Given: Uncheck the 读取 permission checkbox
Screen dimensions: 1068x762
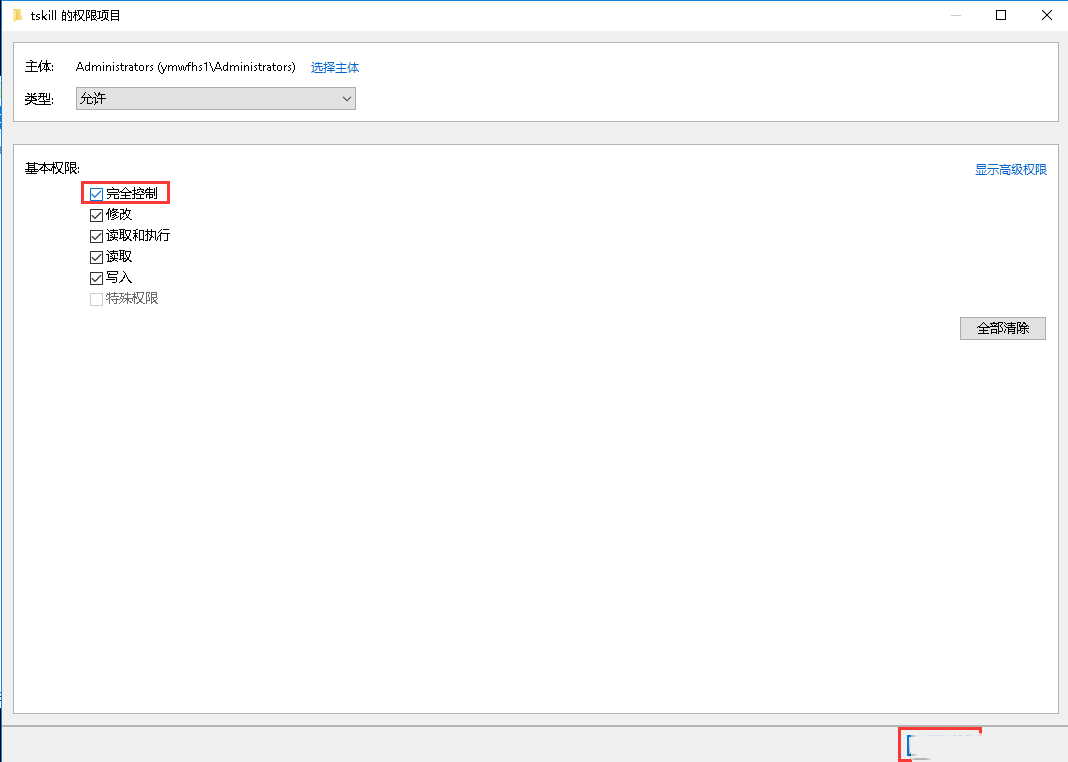Looking at the screenshot, I should point(96,257).
